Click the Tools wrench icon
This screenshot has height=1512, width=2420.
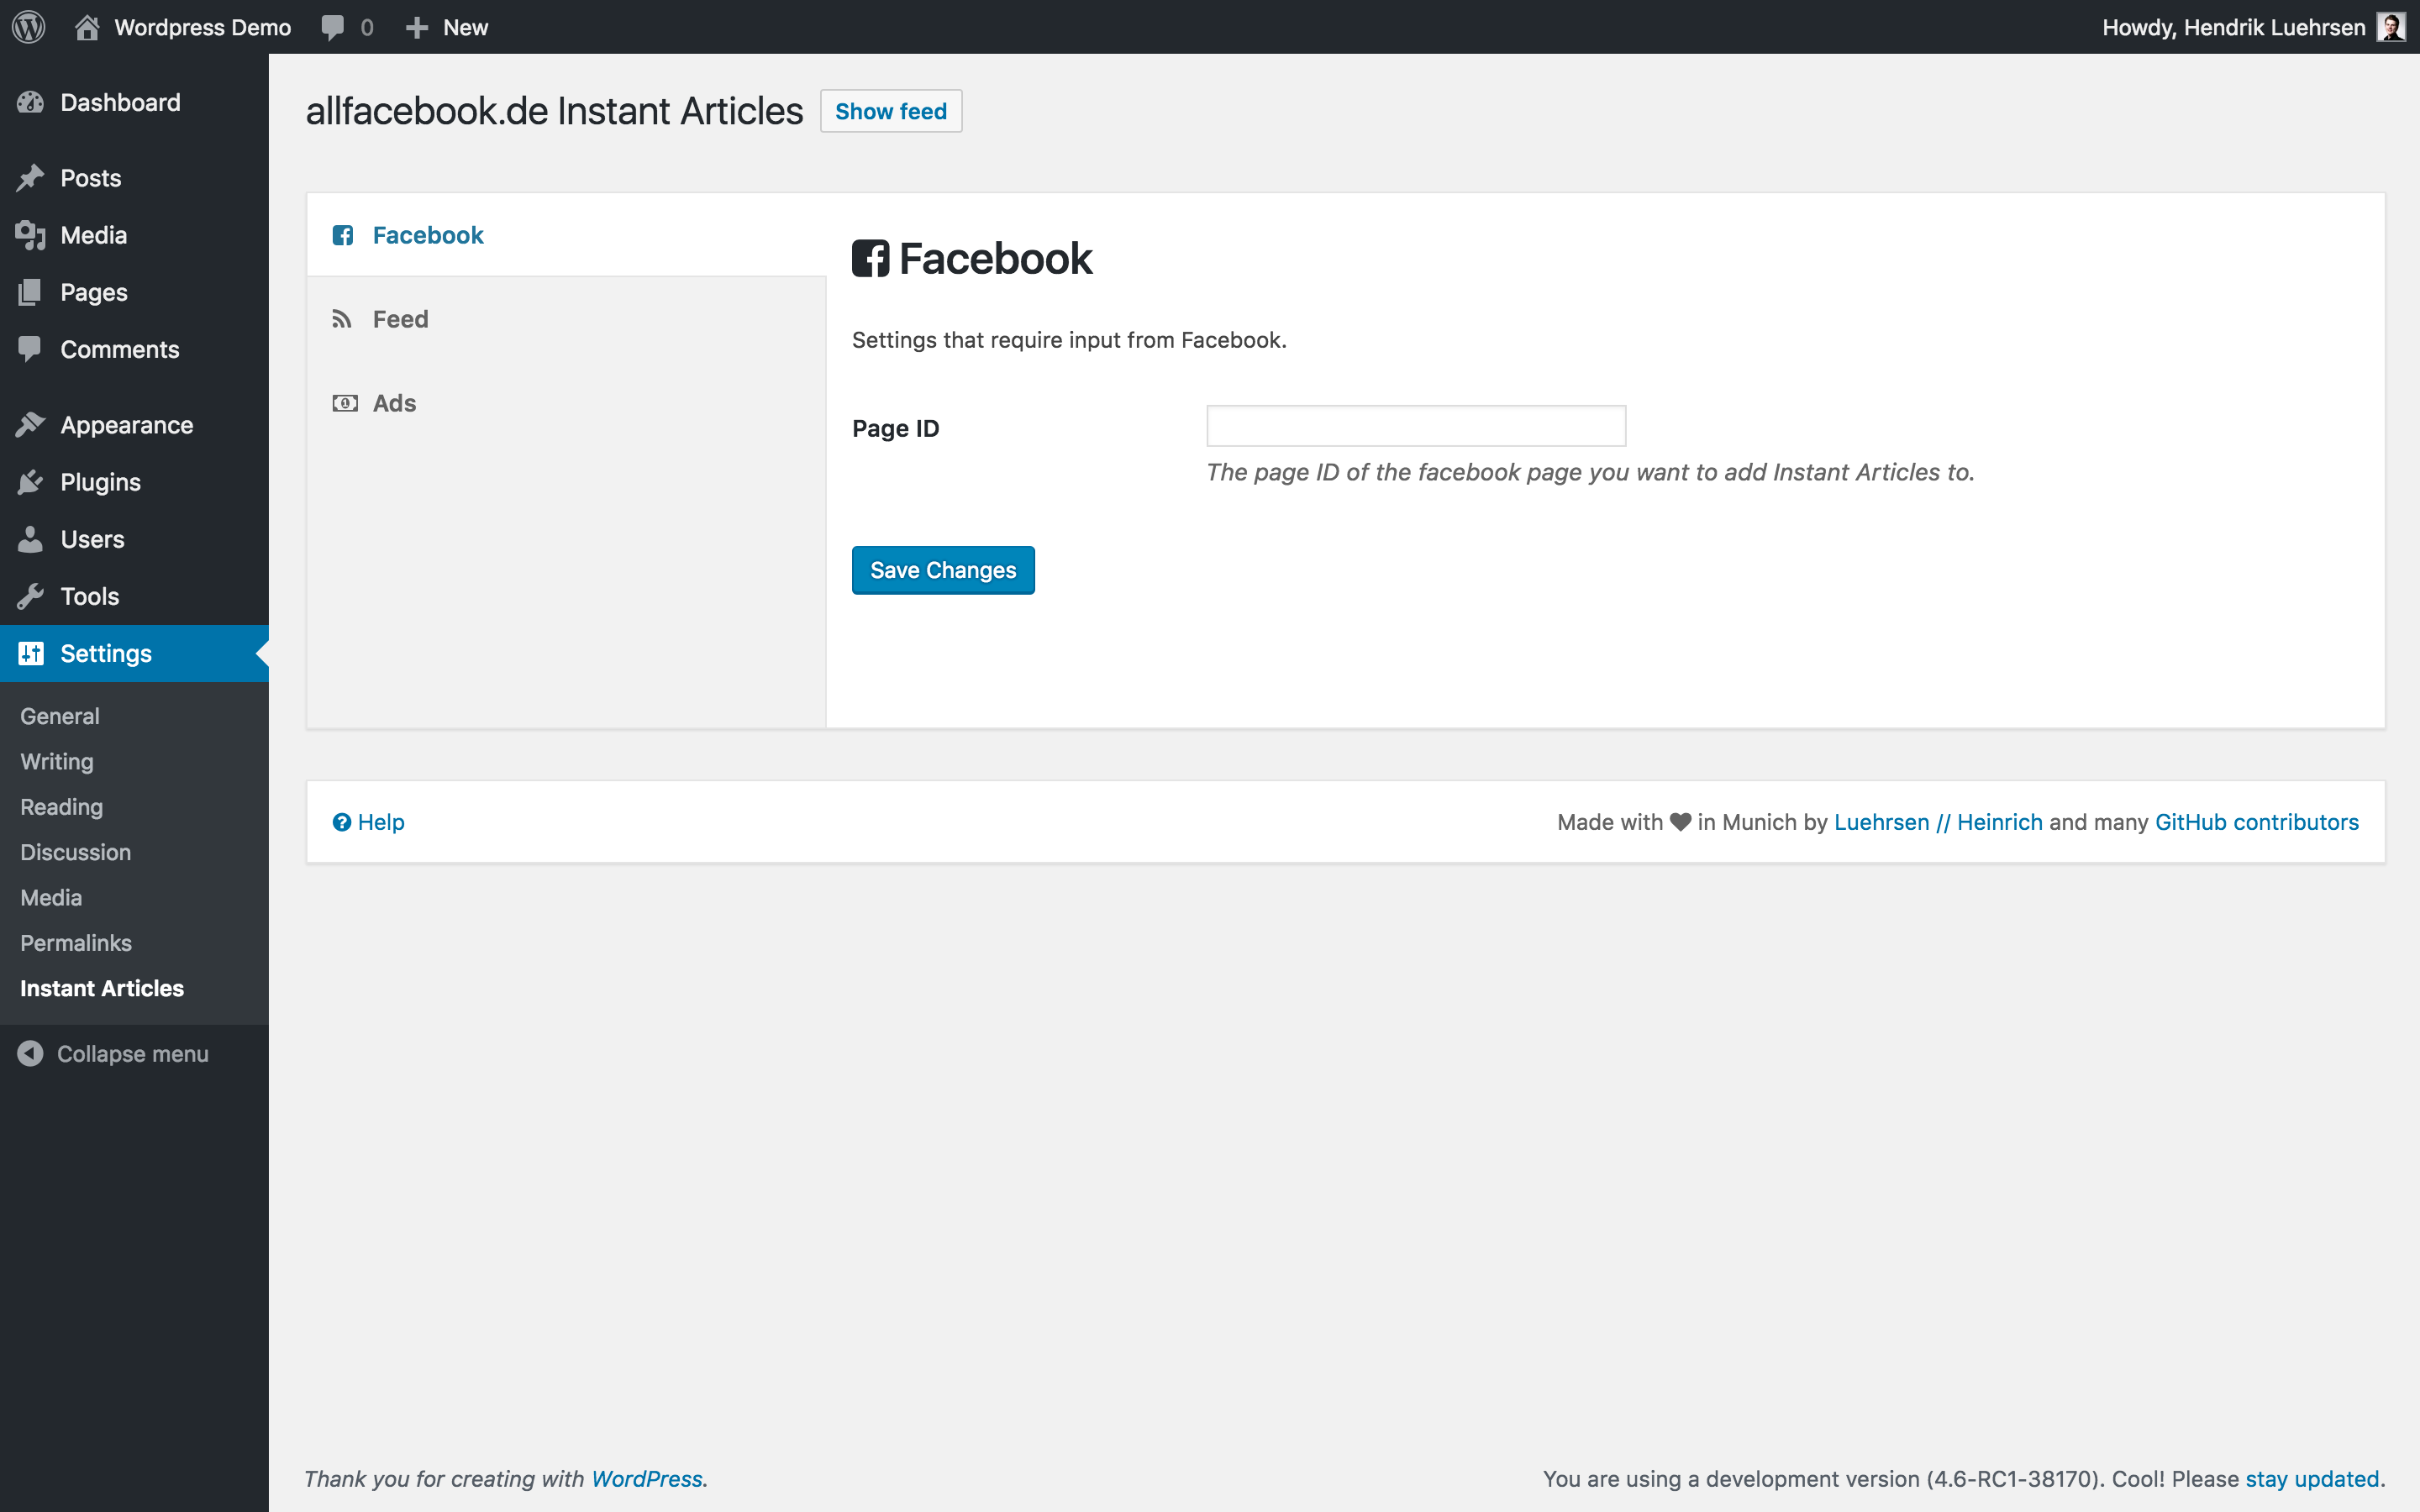pyautogui.click(x=30, y=596)
